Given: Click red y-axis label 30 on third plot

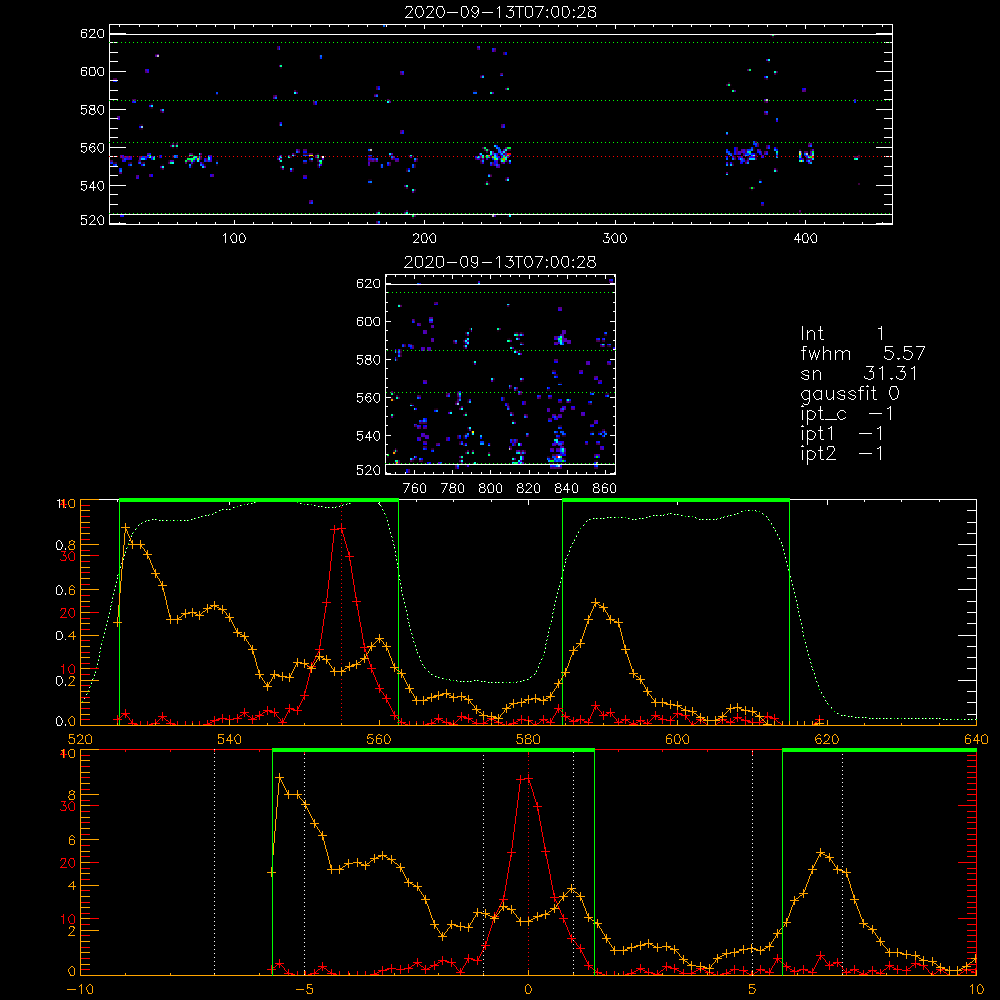Looking at the screenshot, I should (x=68, y=556).
